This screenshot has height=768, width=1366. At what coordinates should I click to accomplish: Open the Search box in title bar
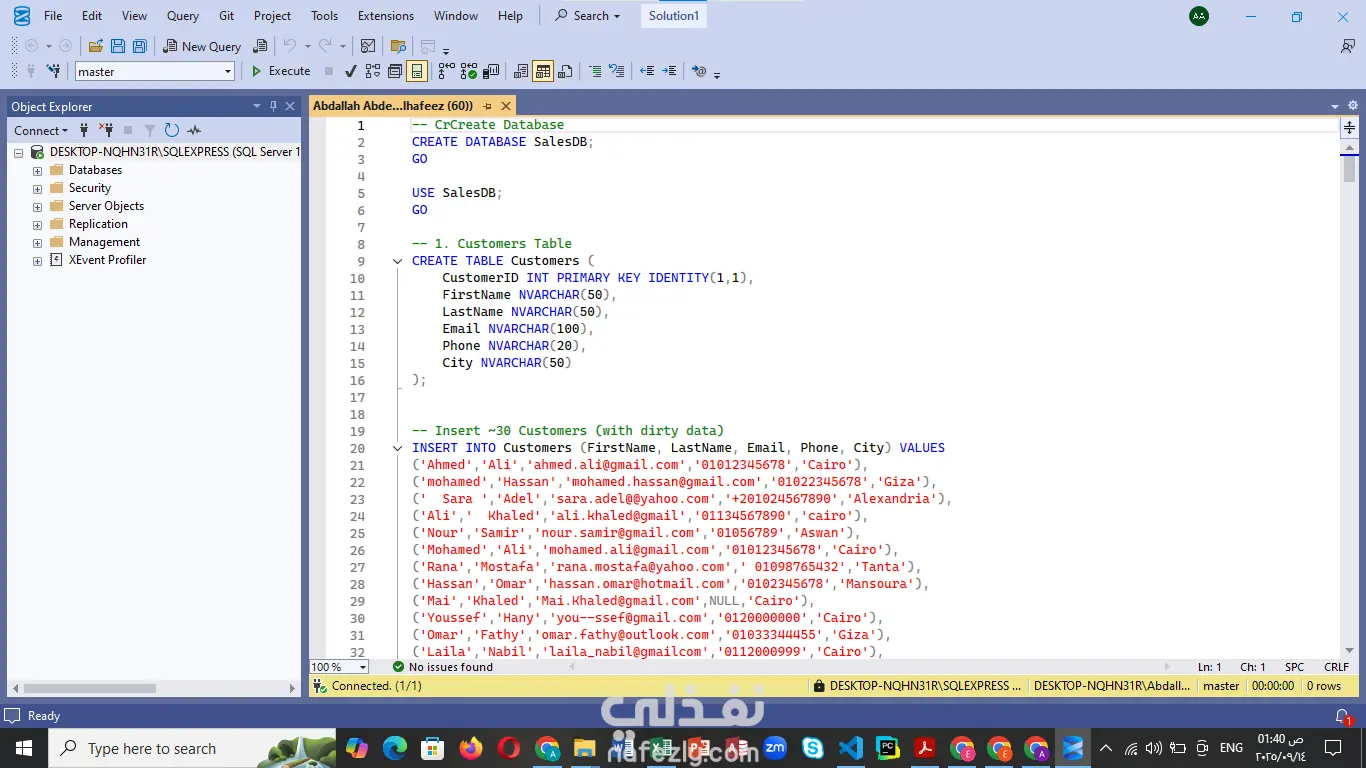pos(588,16)
